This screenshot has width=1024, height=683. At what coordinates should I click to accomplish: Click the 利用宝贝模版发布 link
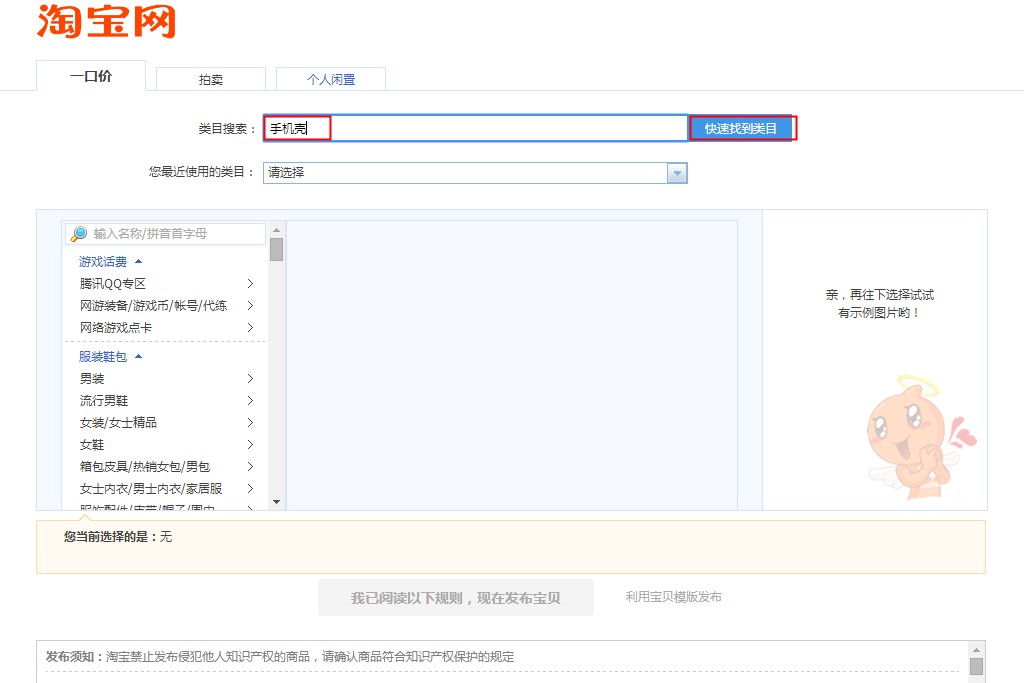673,597
